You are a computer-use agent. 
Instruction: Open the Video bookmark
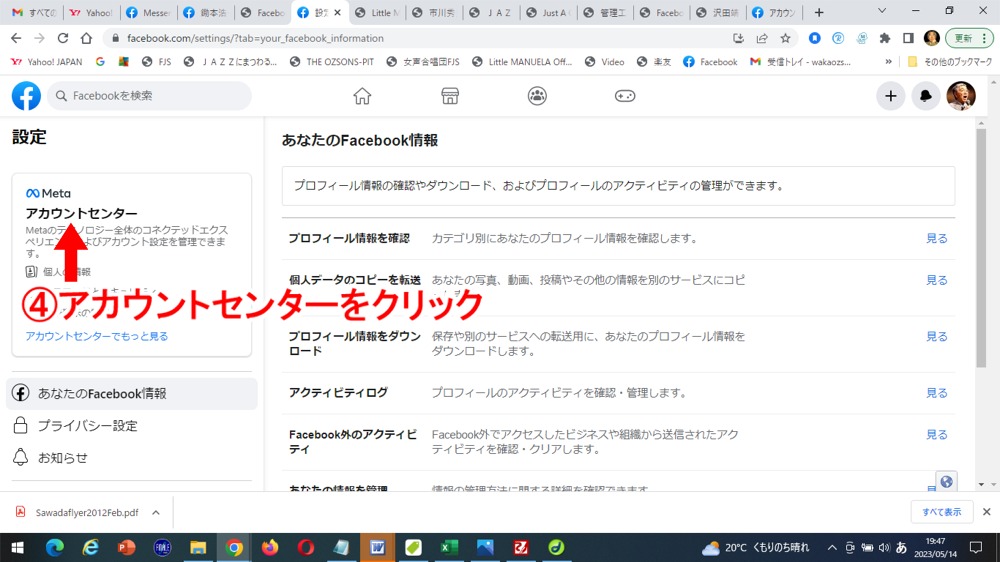(605, 62)
